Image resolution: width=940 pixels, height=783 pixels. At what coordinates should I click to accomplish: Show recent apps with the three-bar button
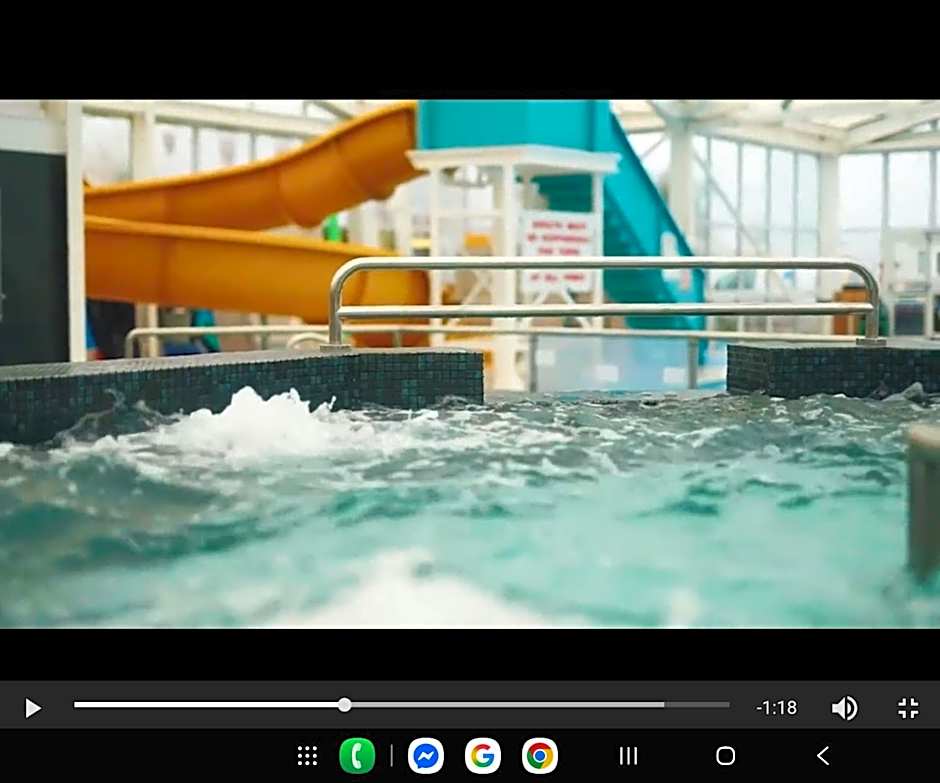click(x=628, y=756)
